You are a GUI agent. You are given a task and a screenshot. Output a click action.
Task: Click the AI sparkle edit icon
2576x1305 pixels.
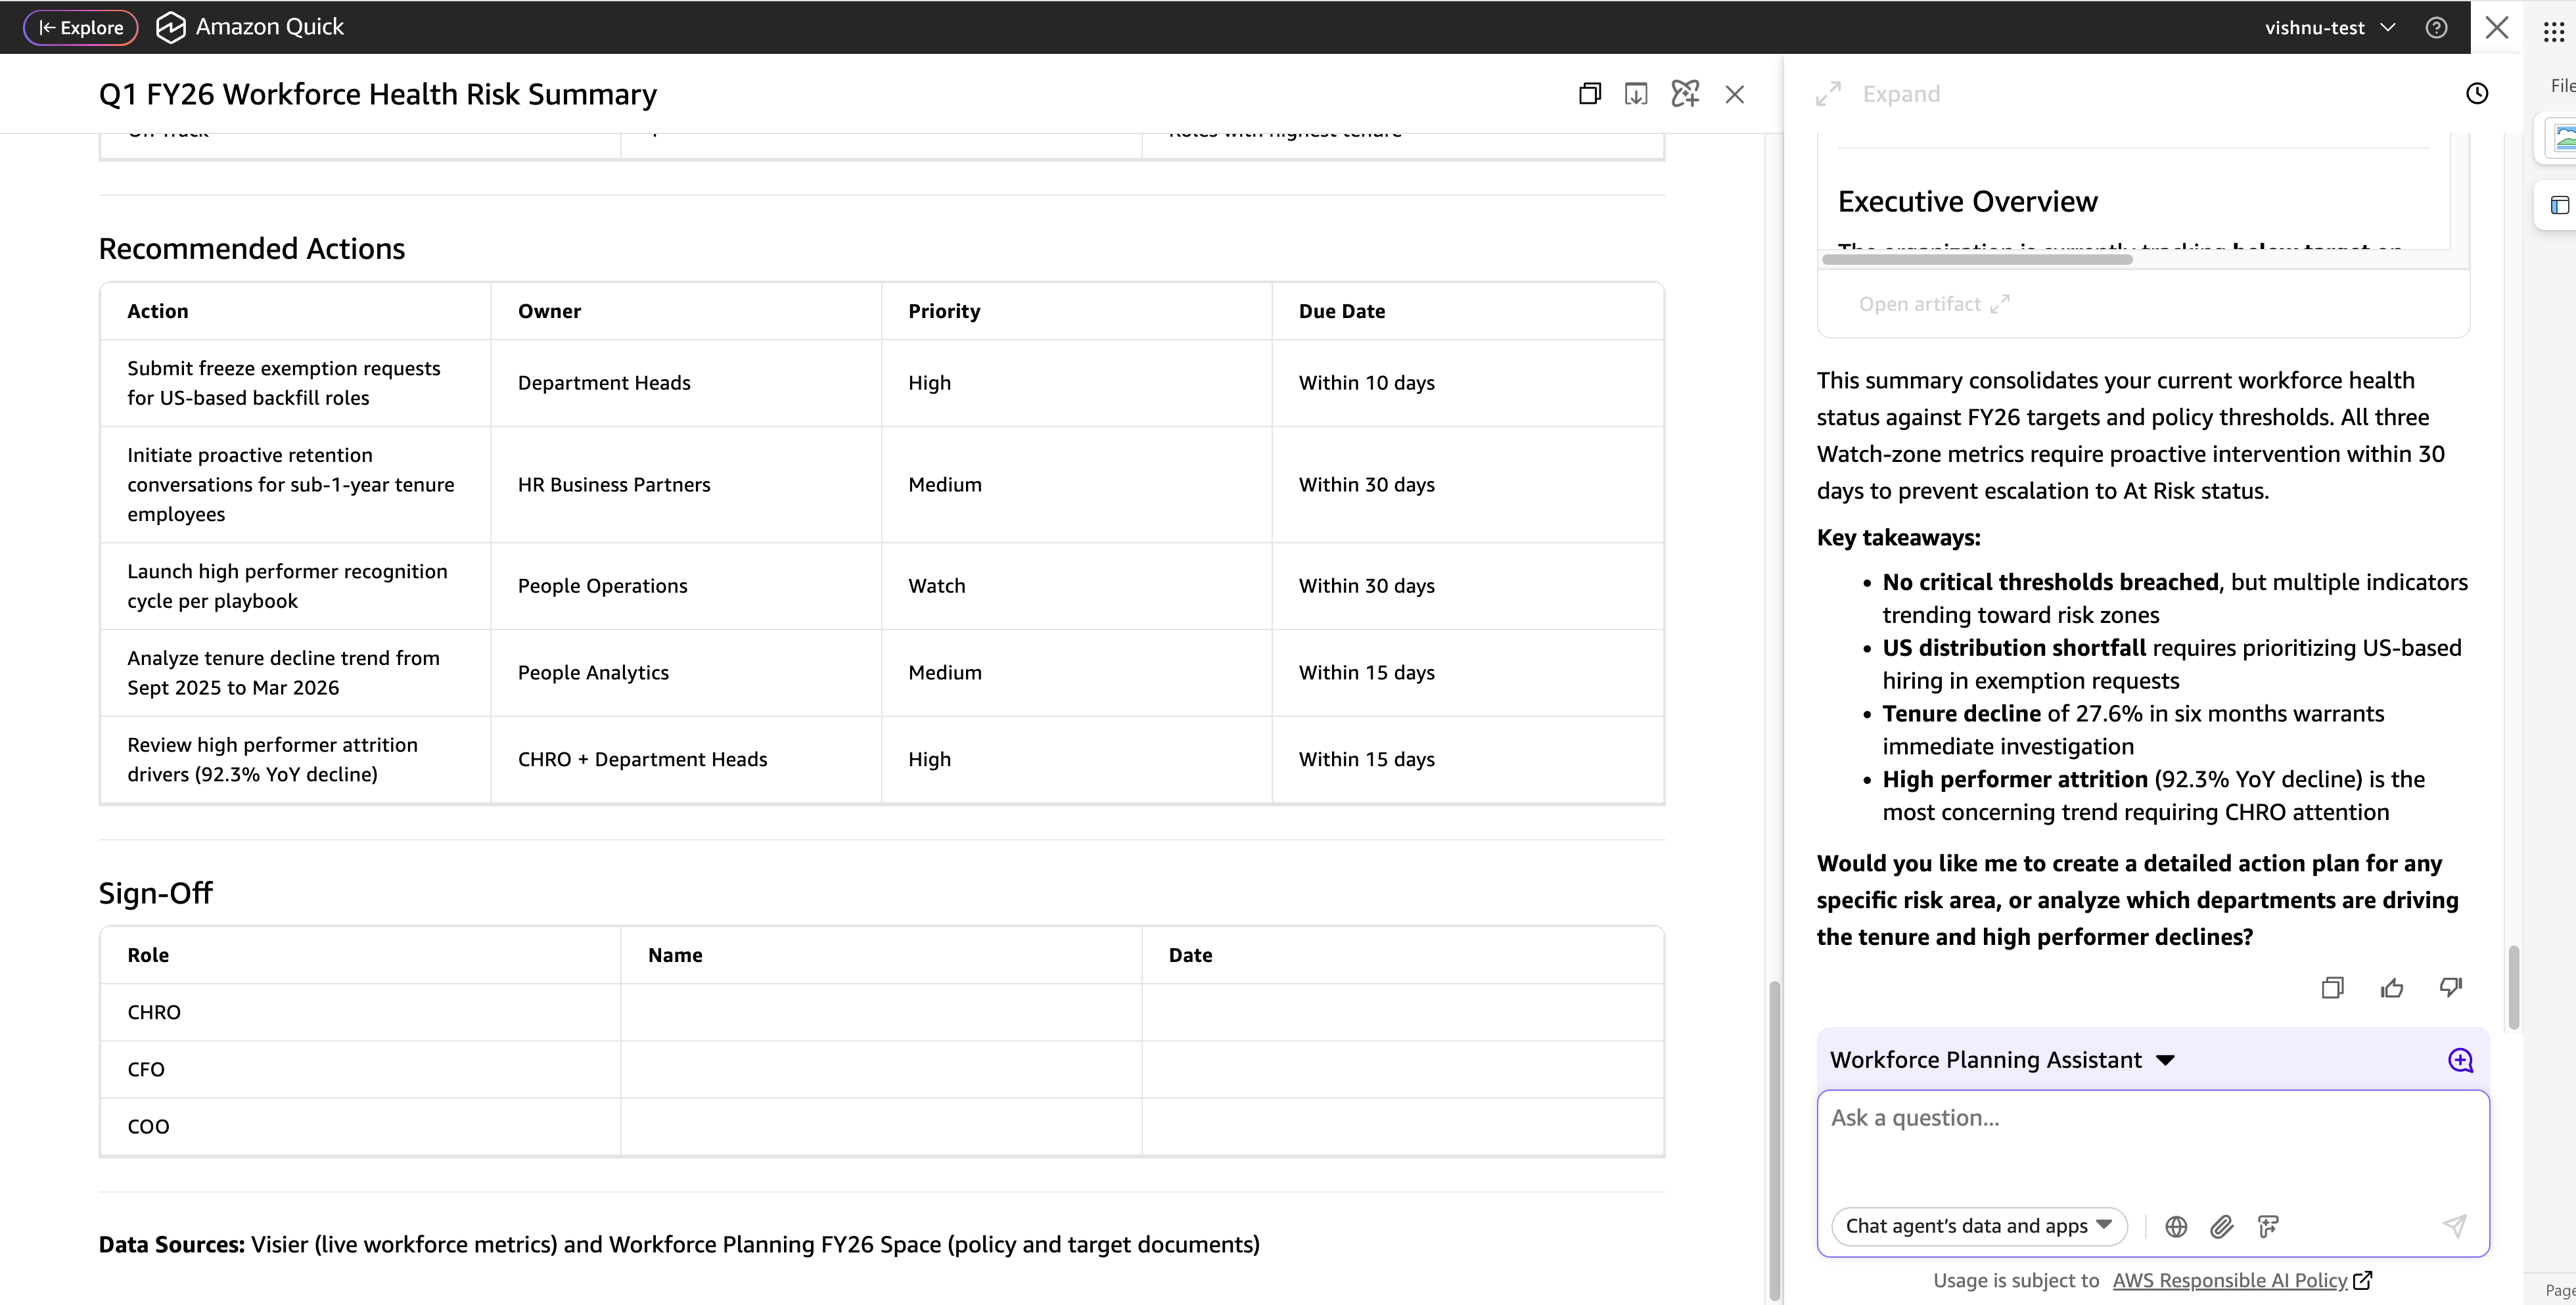1685,94
